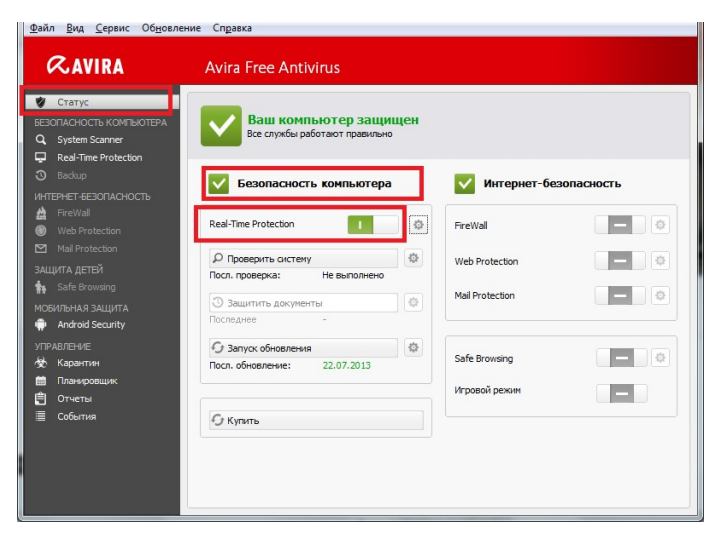
Task: Click the sidebar FireWall icon
Action: click(x=41, y=213)
